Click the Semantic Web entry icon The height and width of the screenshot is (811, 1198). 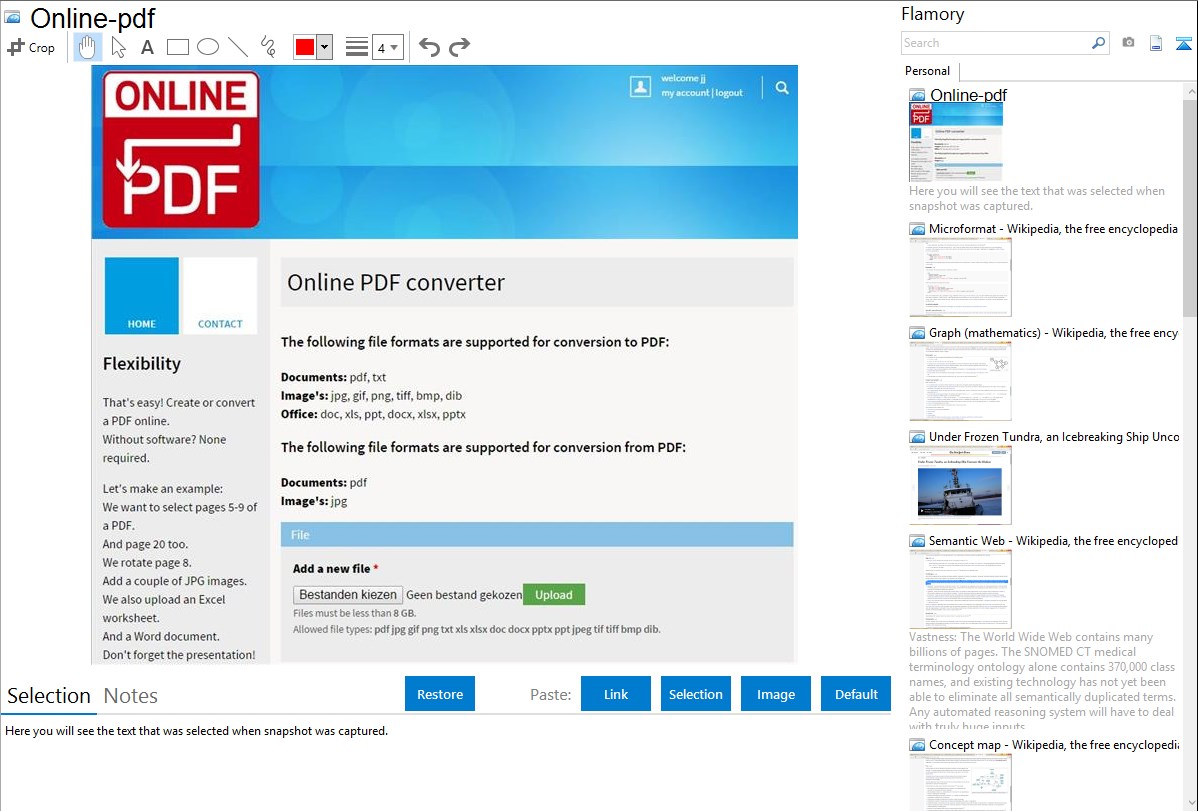(917, 541)
